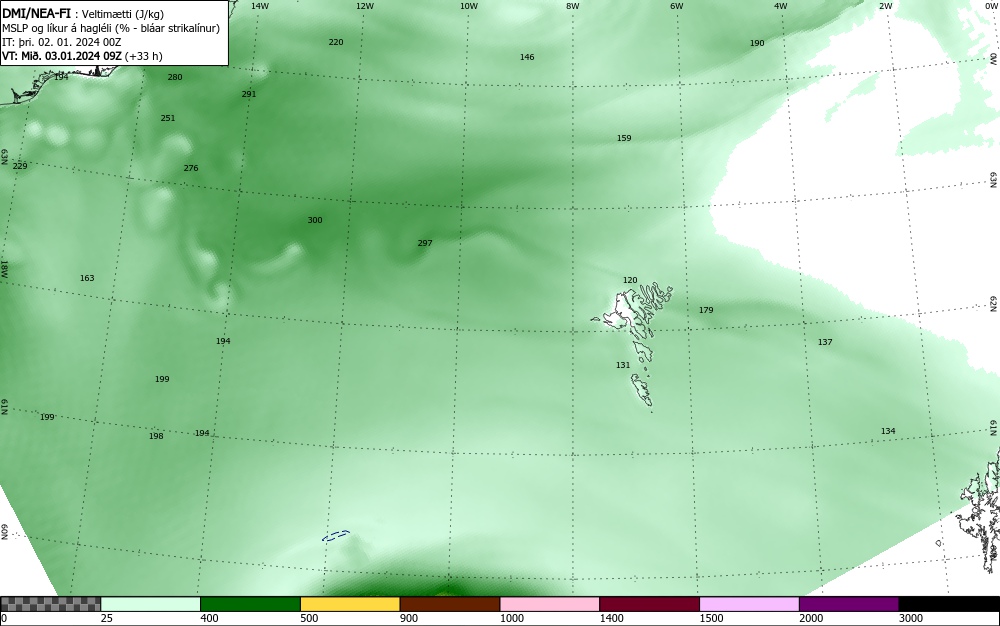The image size is (1000, 626).
Task: Click the map value "134"
Action: pyautogui.click(x=888, y=431)
